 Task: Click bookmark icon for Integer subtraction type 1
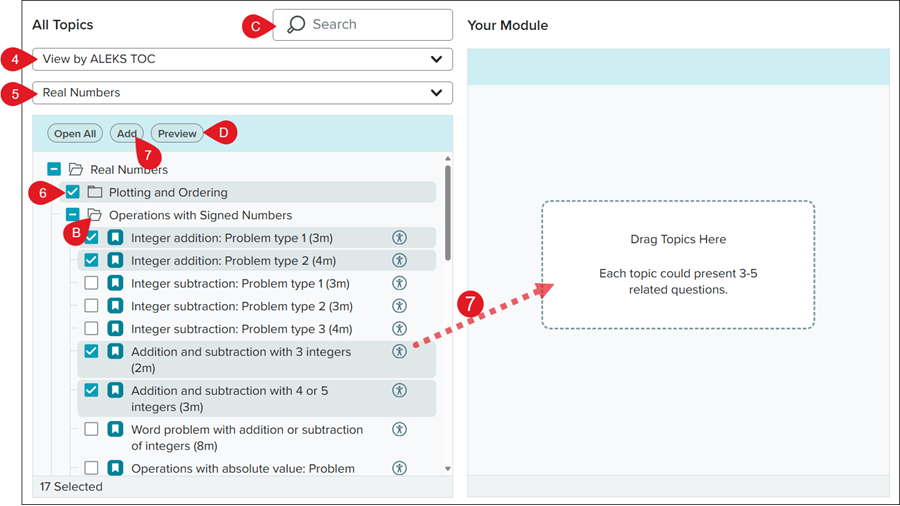(116, 284)
